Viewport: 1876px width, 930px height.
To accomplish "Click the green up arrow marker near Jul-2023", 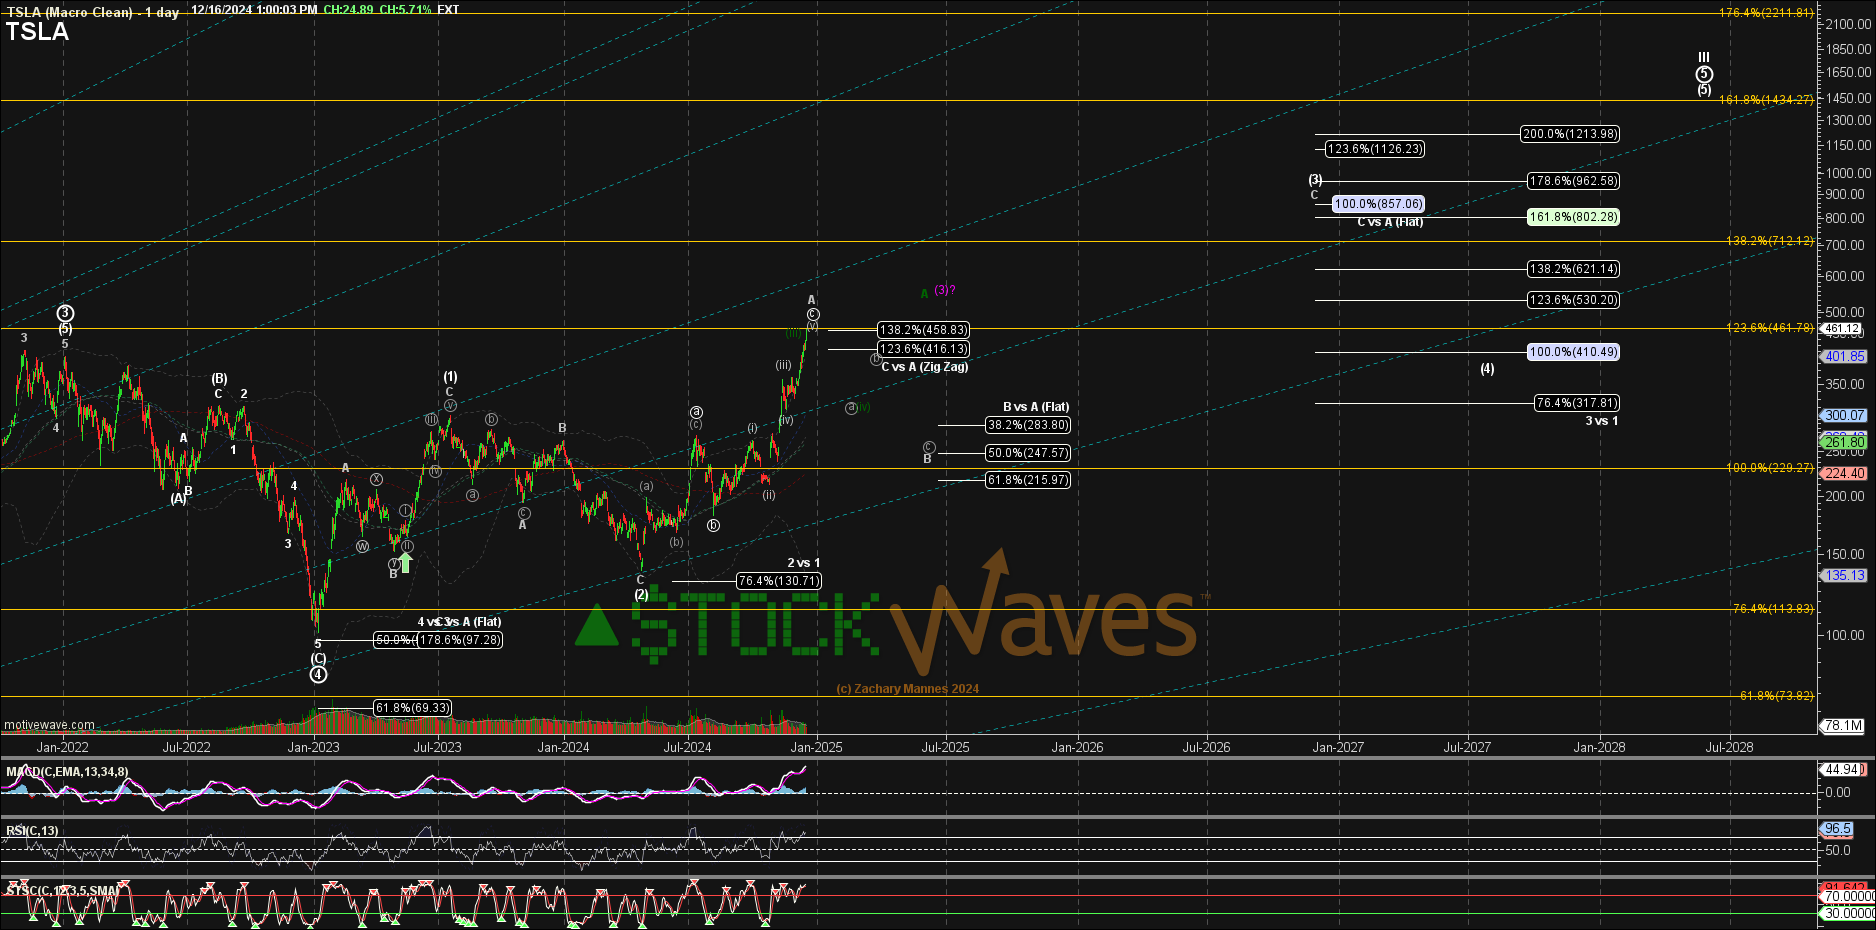I will click(406, 562).
